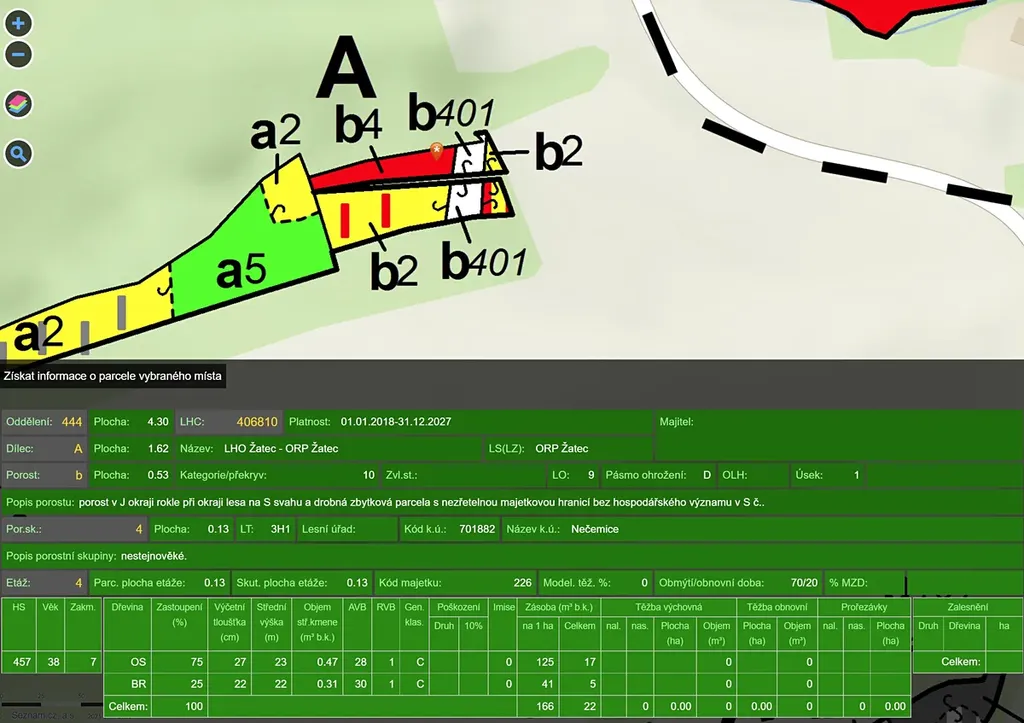
Task: Open the map search tool
Action: [18, 153]
